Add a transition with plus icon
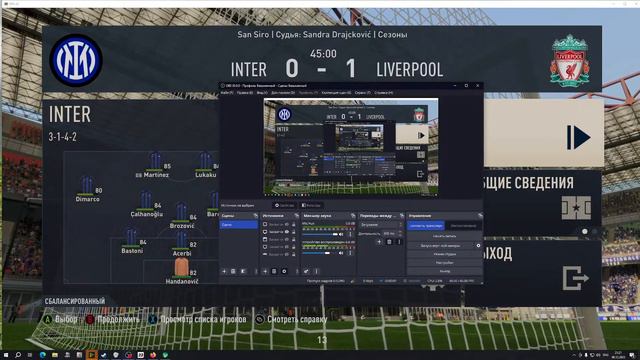Screen dimensions: 640x360 (379, 242)
